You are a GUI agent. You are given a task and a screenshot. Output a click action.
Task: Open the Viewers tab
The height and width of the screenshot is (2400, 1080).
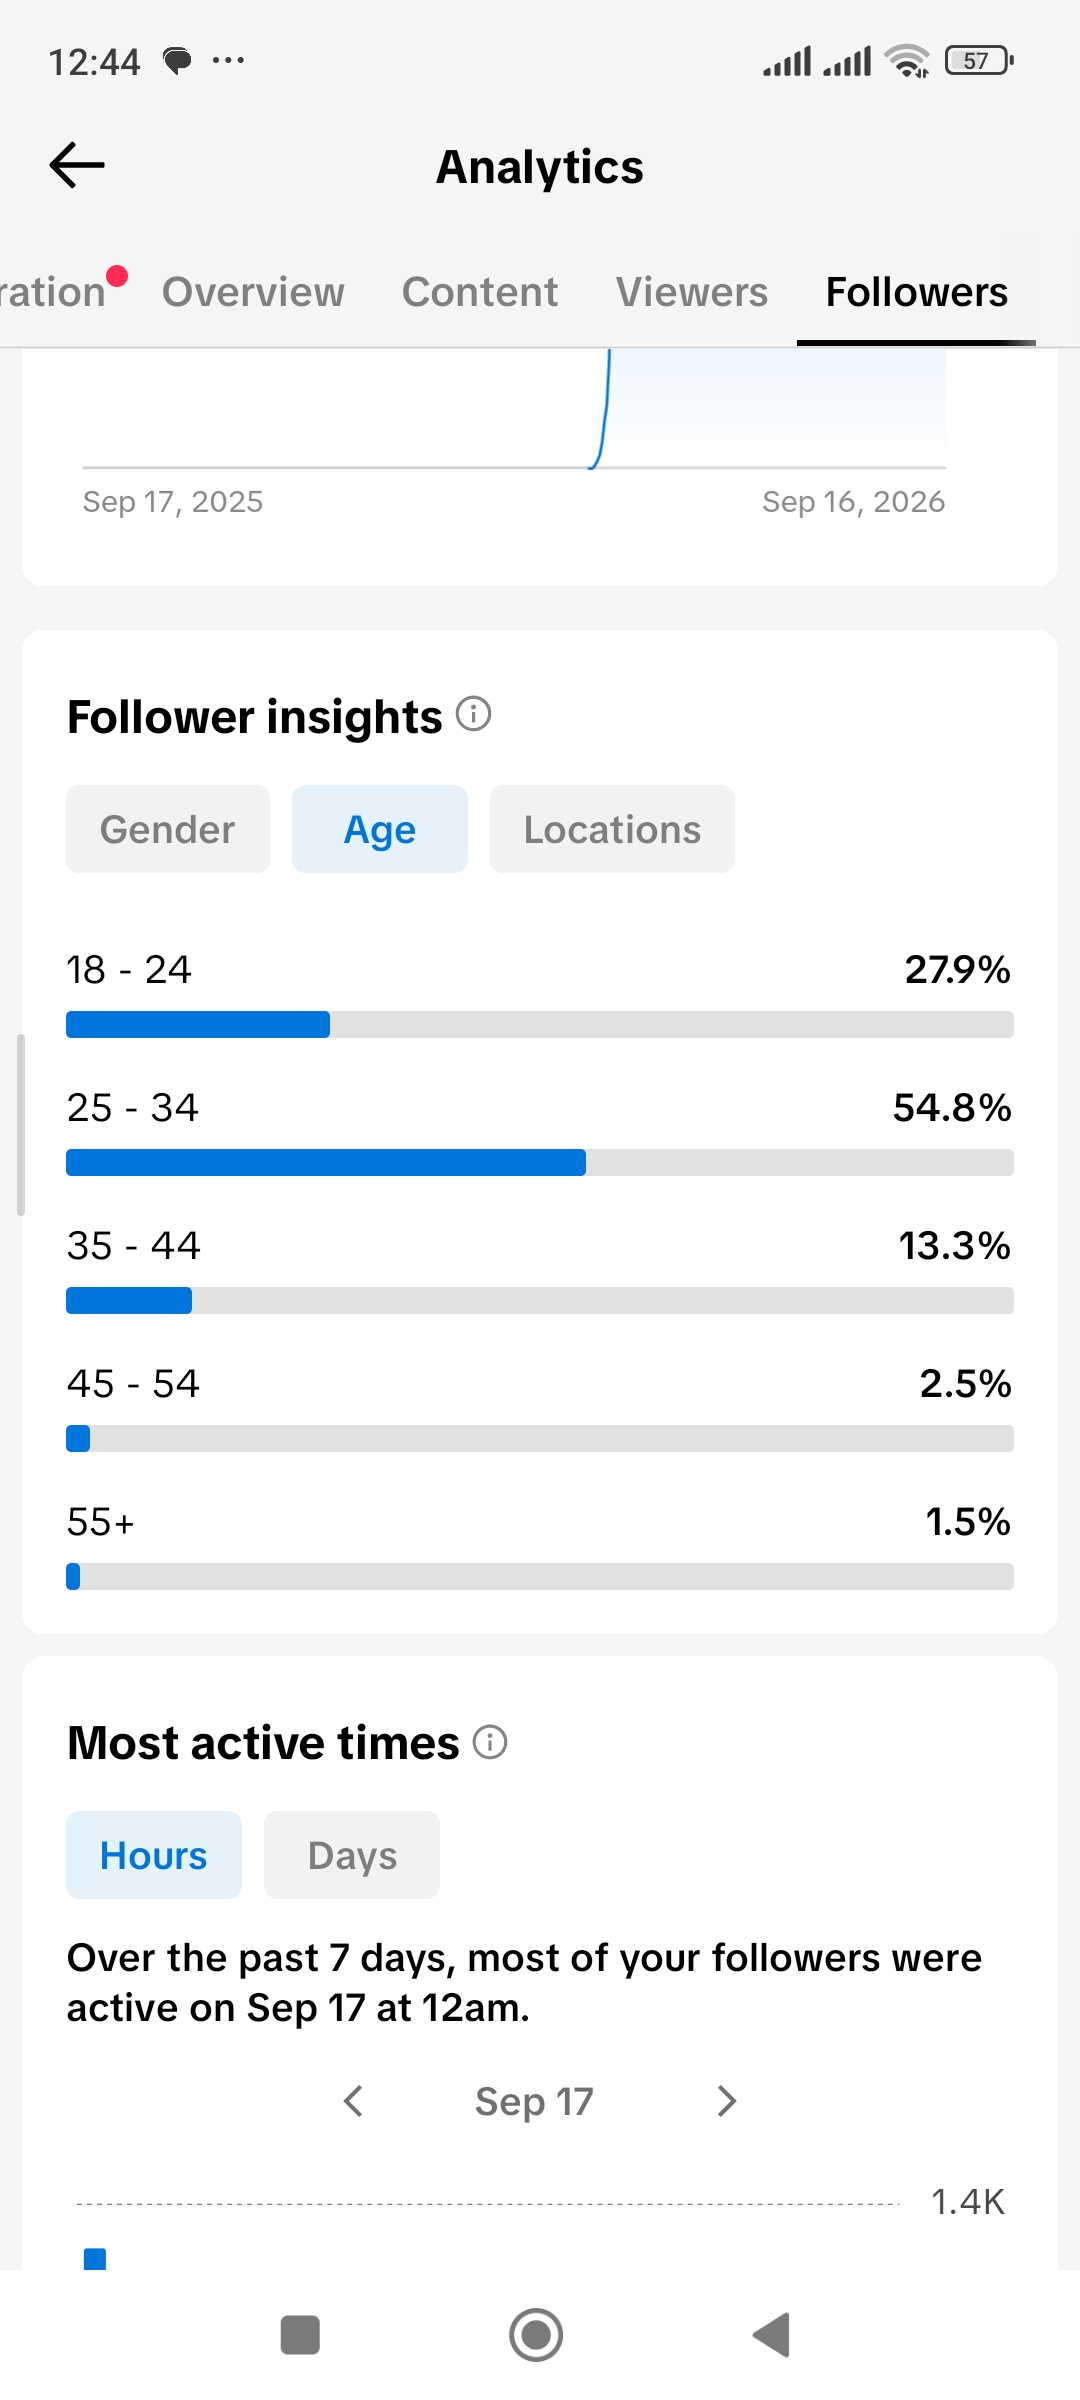[x=692, y=292]
